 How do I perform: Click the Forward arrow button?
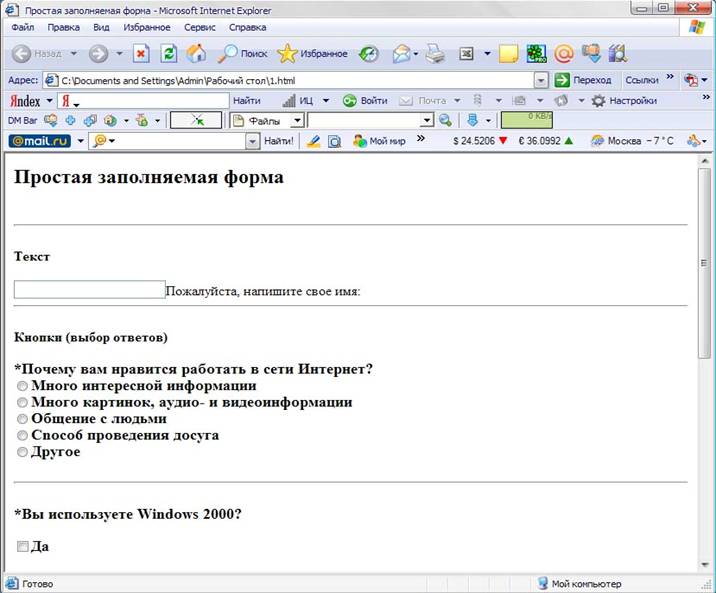tap(98, 54)
